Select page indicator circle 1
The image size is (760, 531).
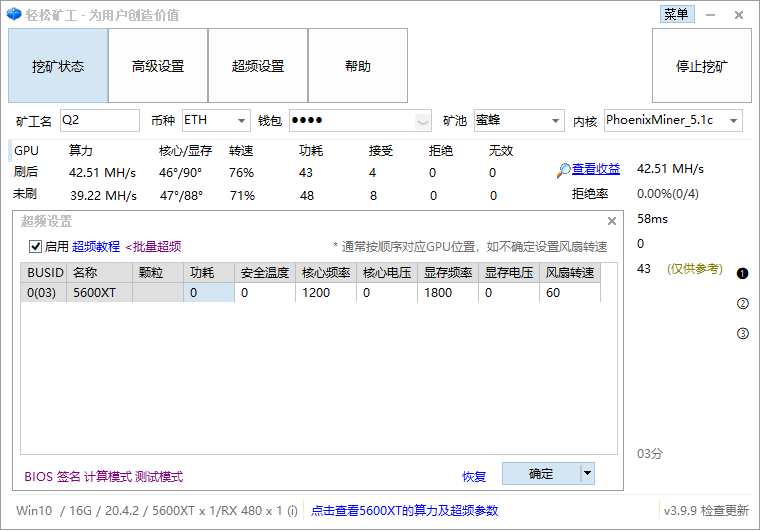tap(742, 273)
